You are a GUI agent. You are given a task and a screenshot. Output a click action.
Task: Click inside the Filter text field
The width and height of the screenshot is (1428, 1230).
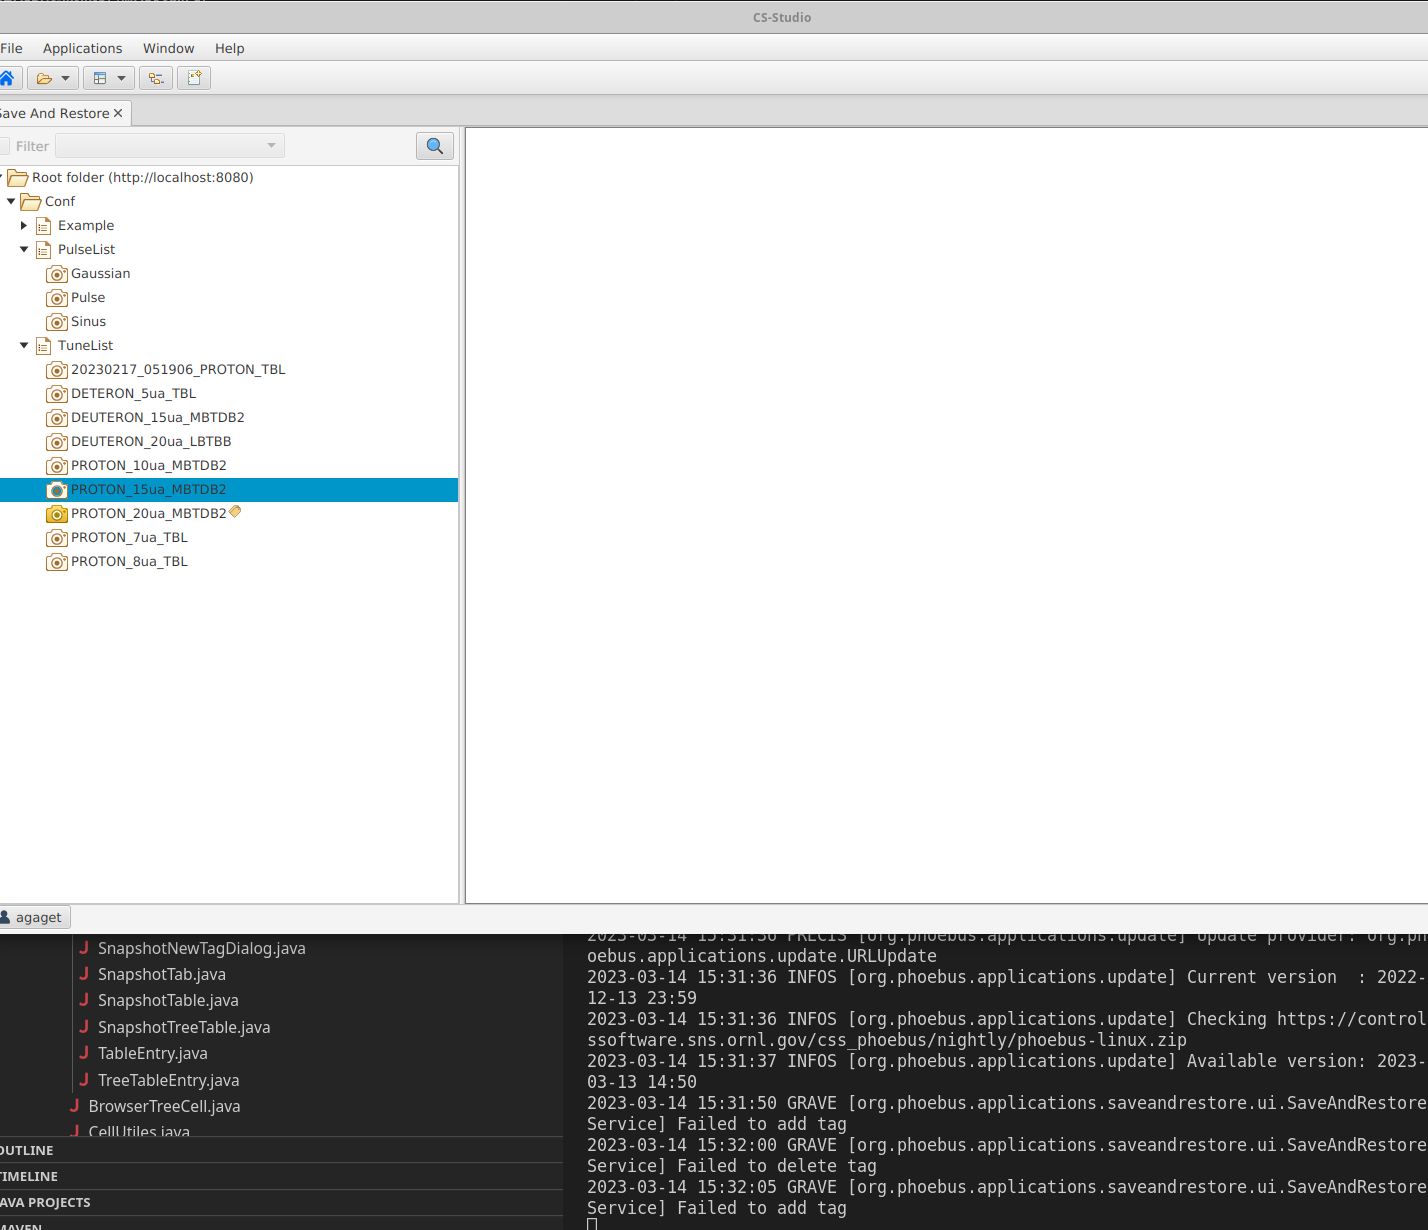(x=160, y=145)
